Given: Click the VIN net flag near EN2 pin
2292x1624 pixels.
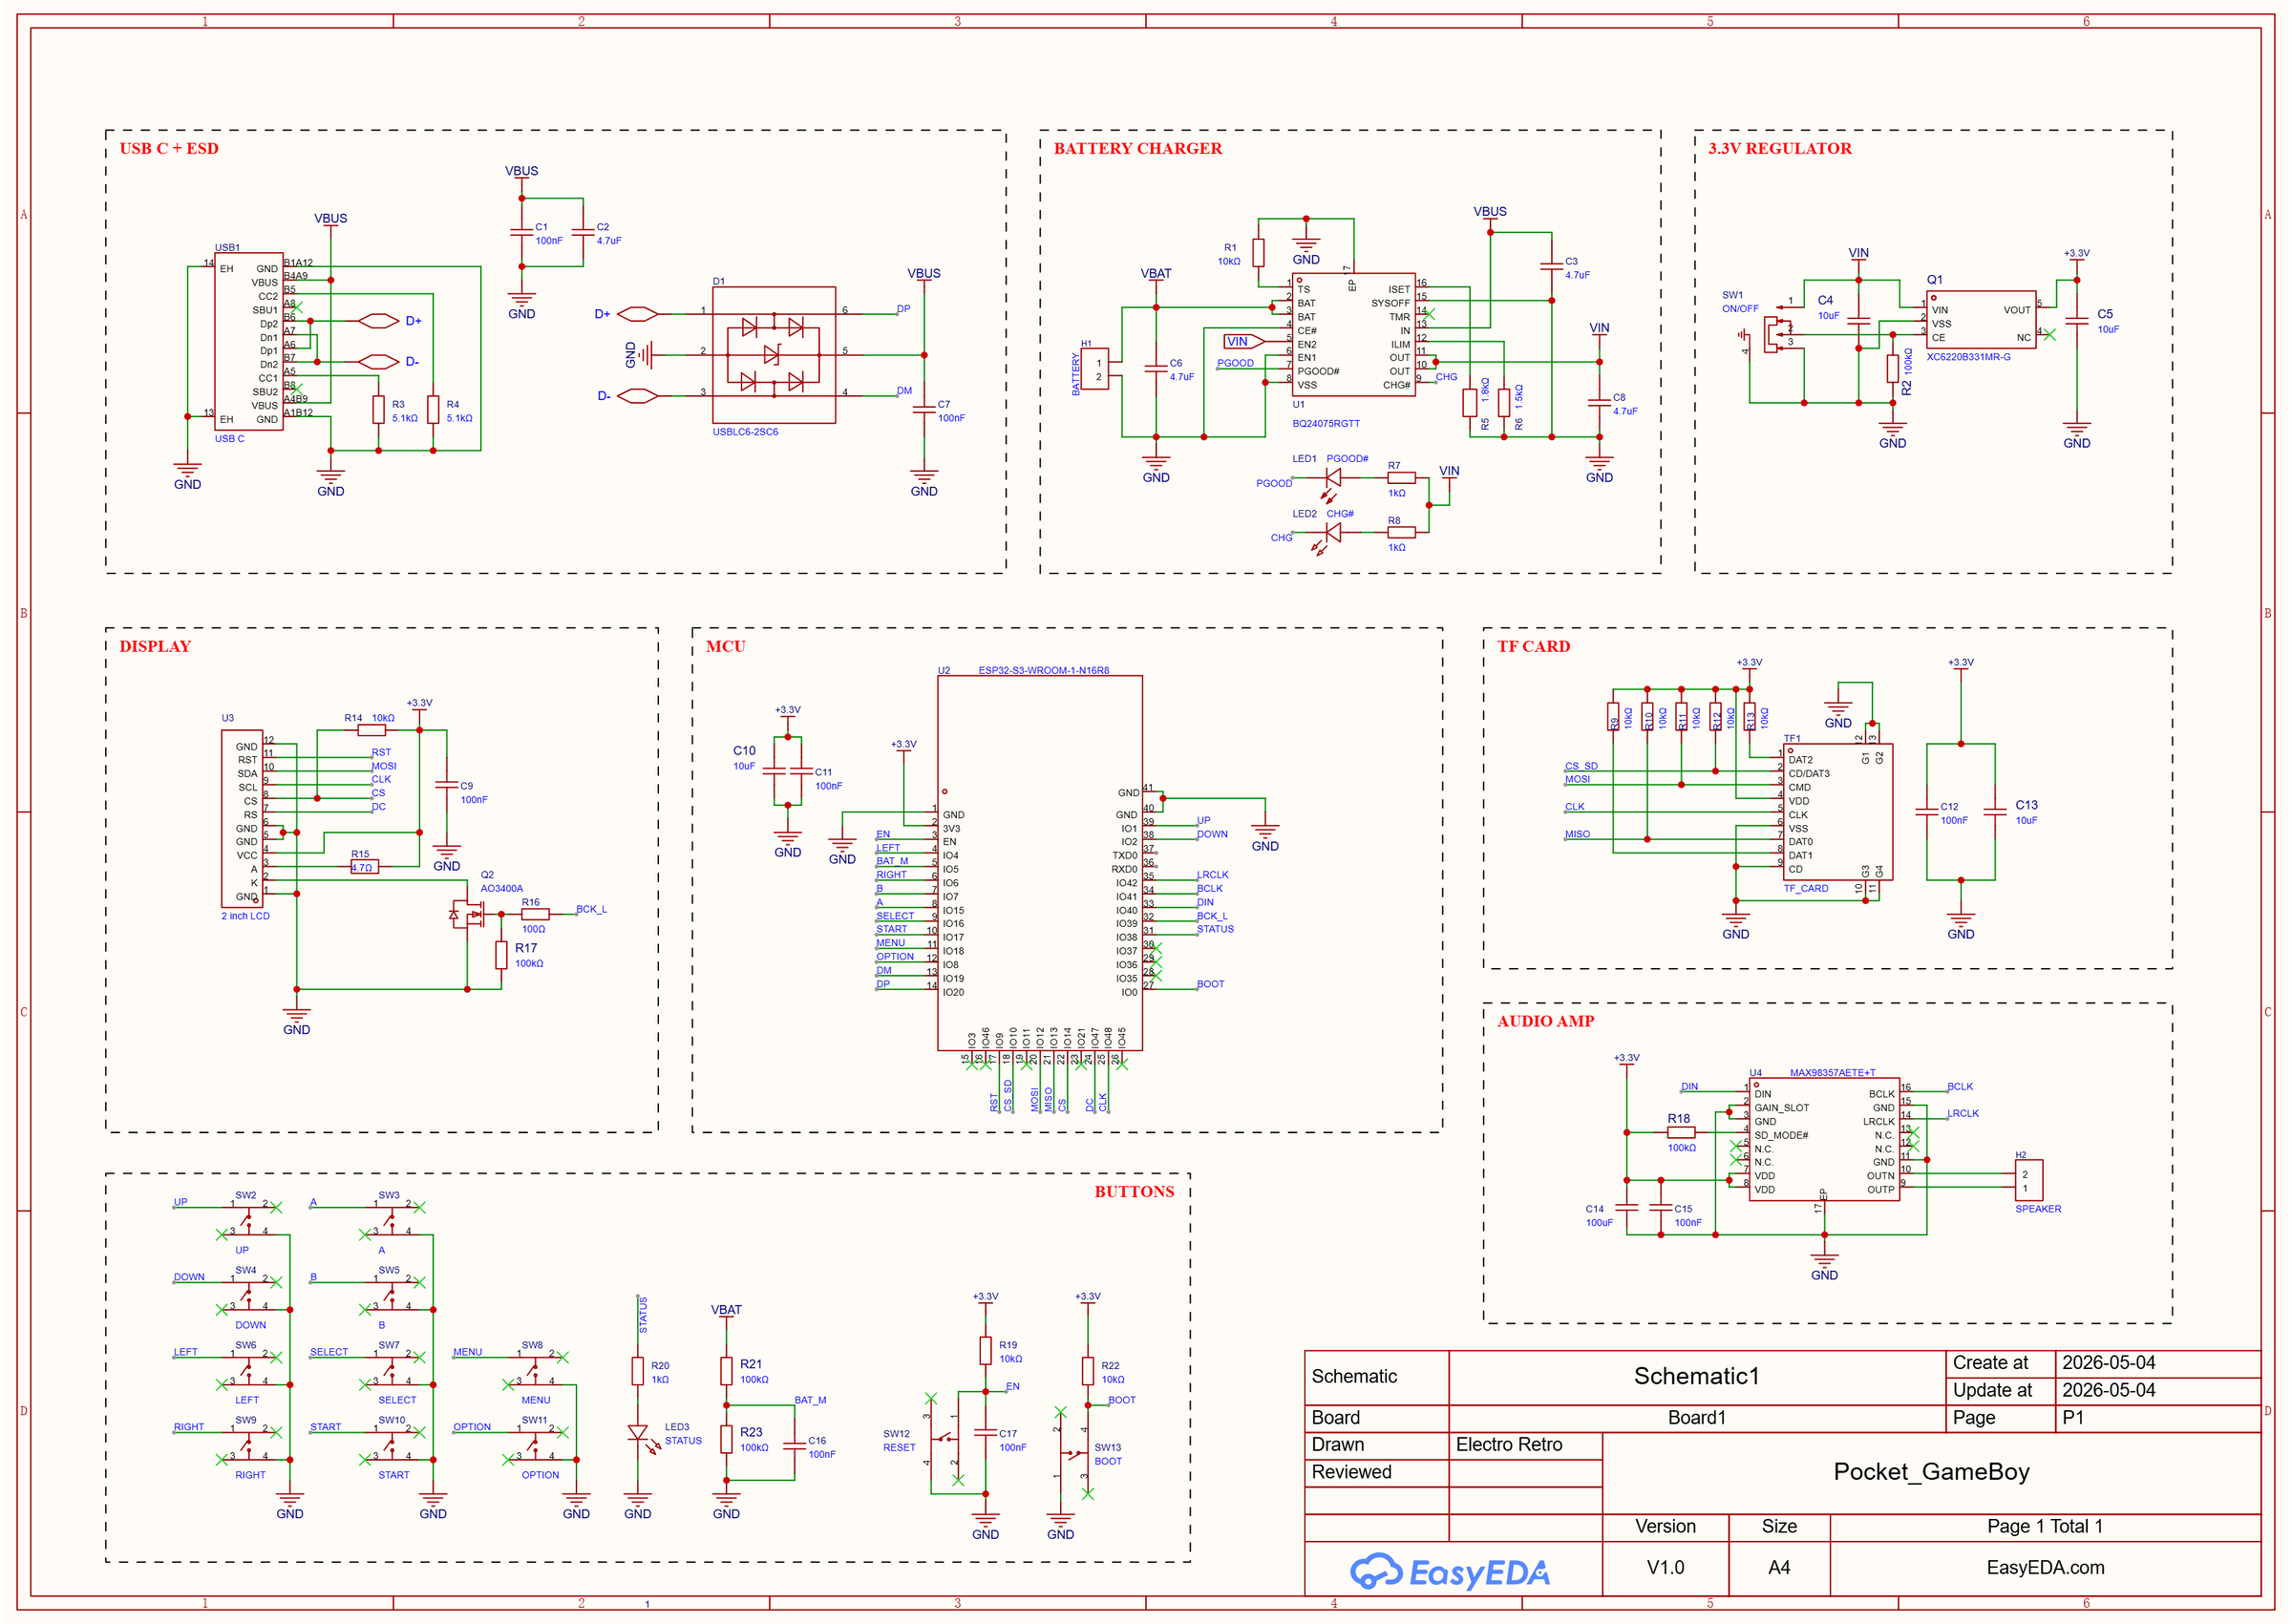Looking at the screenshot, I should pyautogui.click(x=1245, y=342).
